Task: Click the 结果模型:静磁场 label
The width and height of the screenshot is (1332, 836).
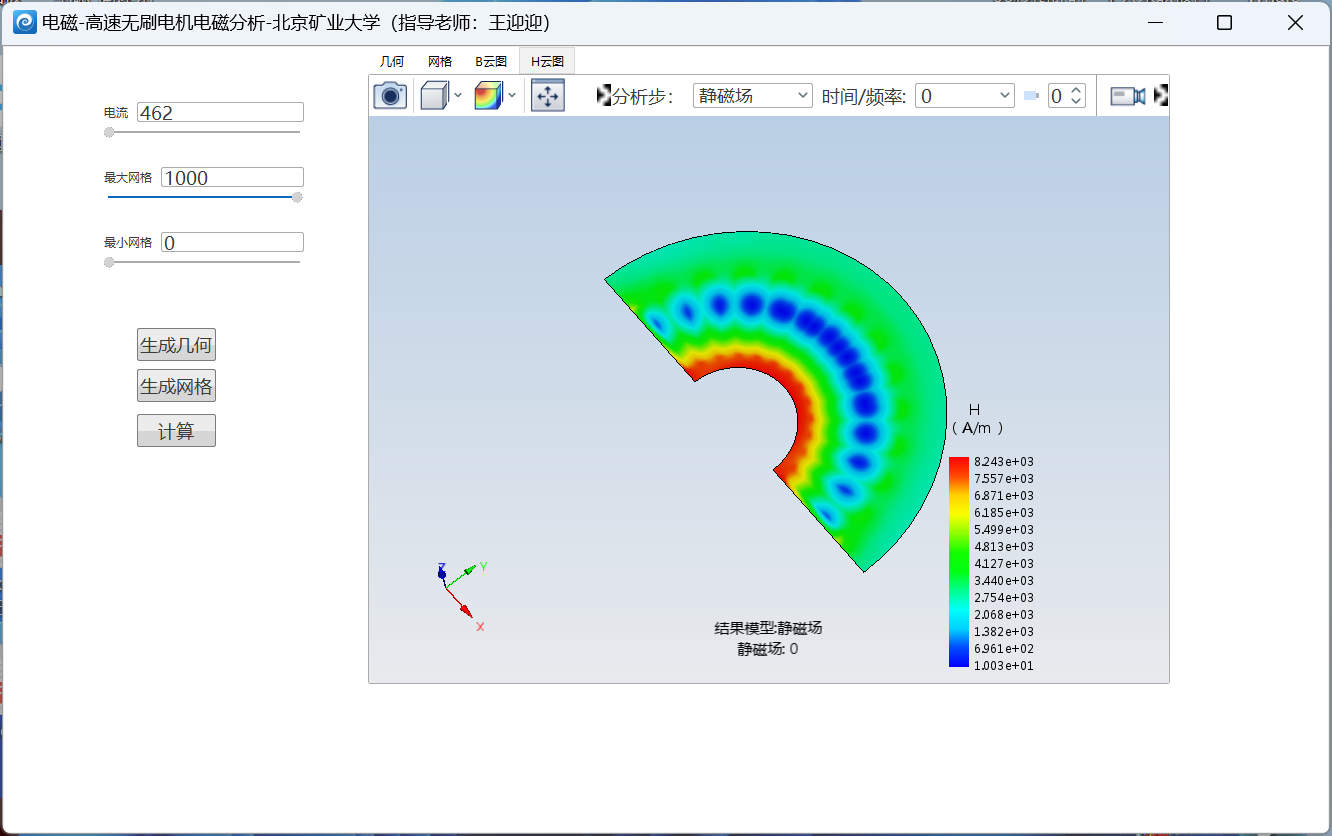Action: (x=768, y=628)
